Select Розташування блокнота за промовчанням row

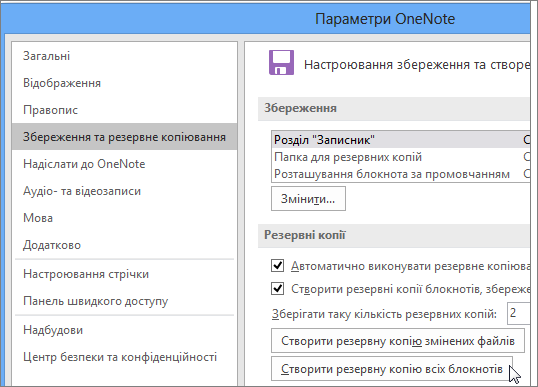click(x=401, y=174)
